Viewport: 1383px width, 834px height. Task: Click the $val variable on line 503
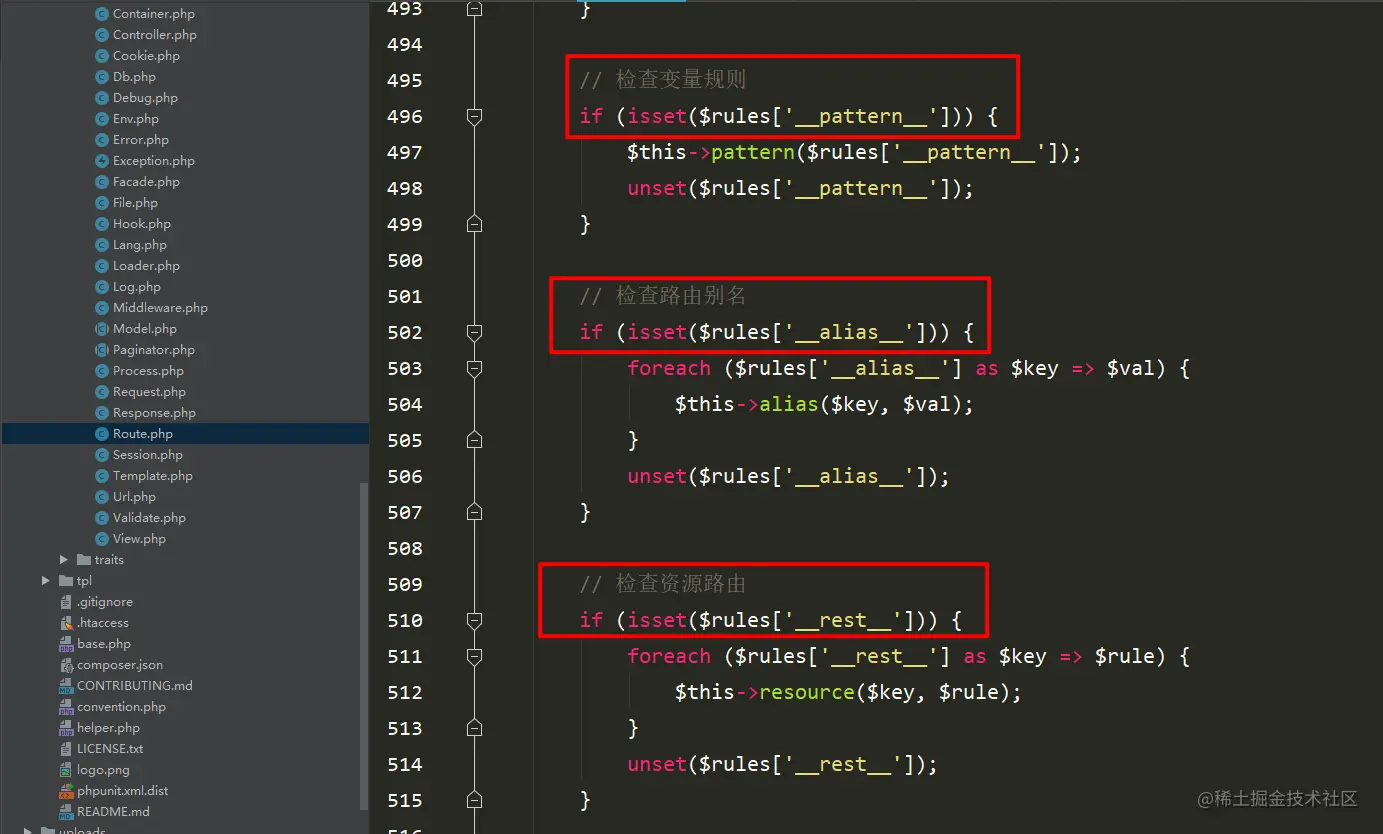click(x=1131, y=368)
